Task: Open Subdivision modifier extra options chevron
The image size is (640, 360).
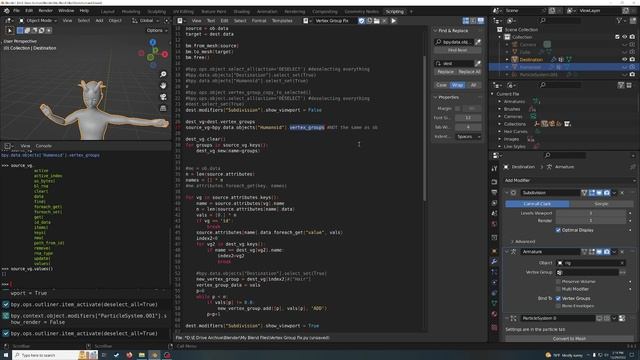Action: pyautogui.click(x=615, y=193)
